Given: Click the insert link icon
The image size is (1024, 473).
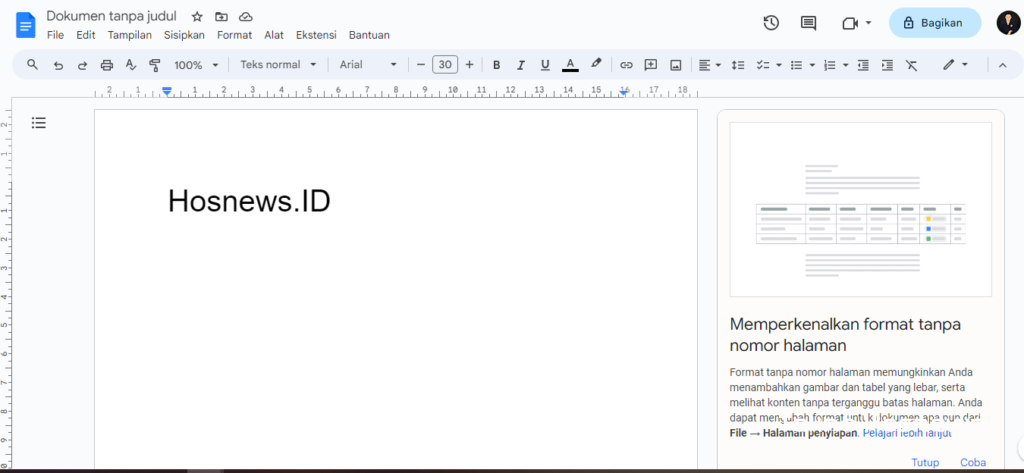Looking at the screenshot, I should [626, 65].
